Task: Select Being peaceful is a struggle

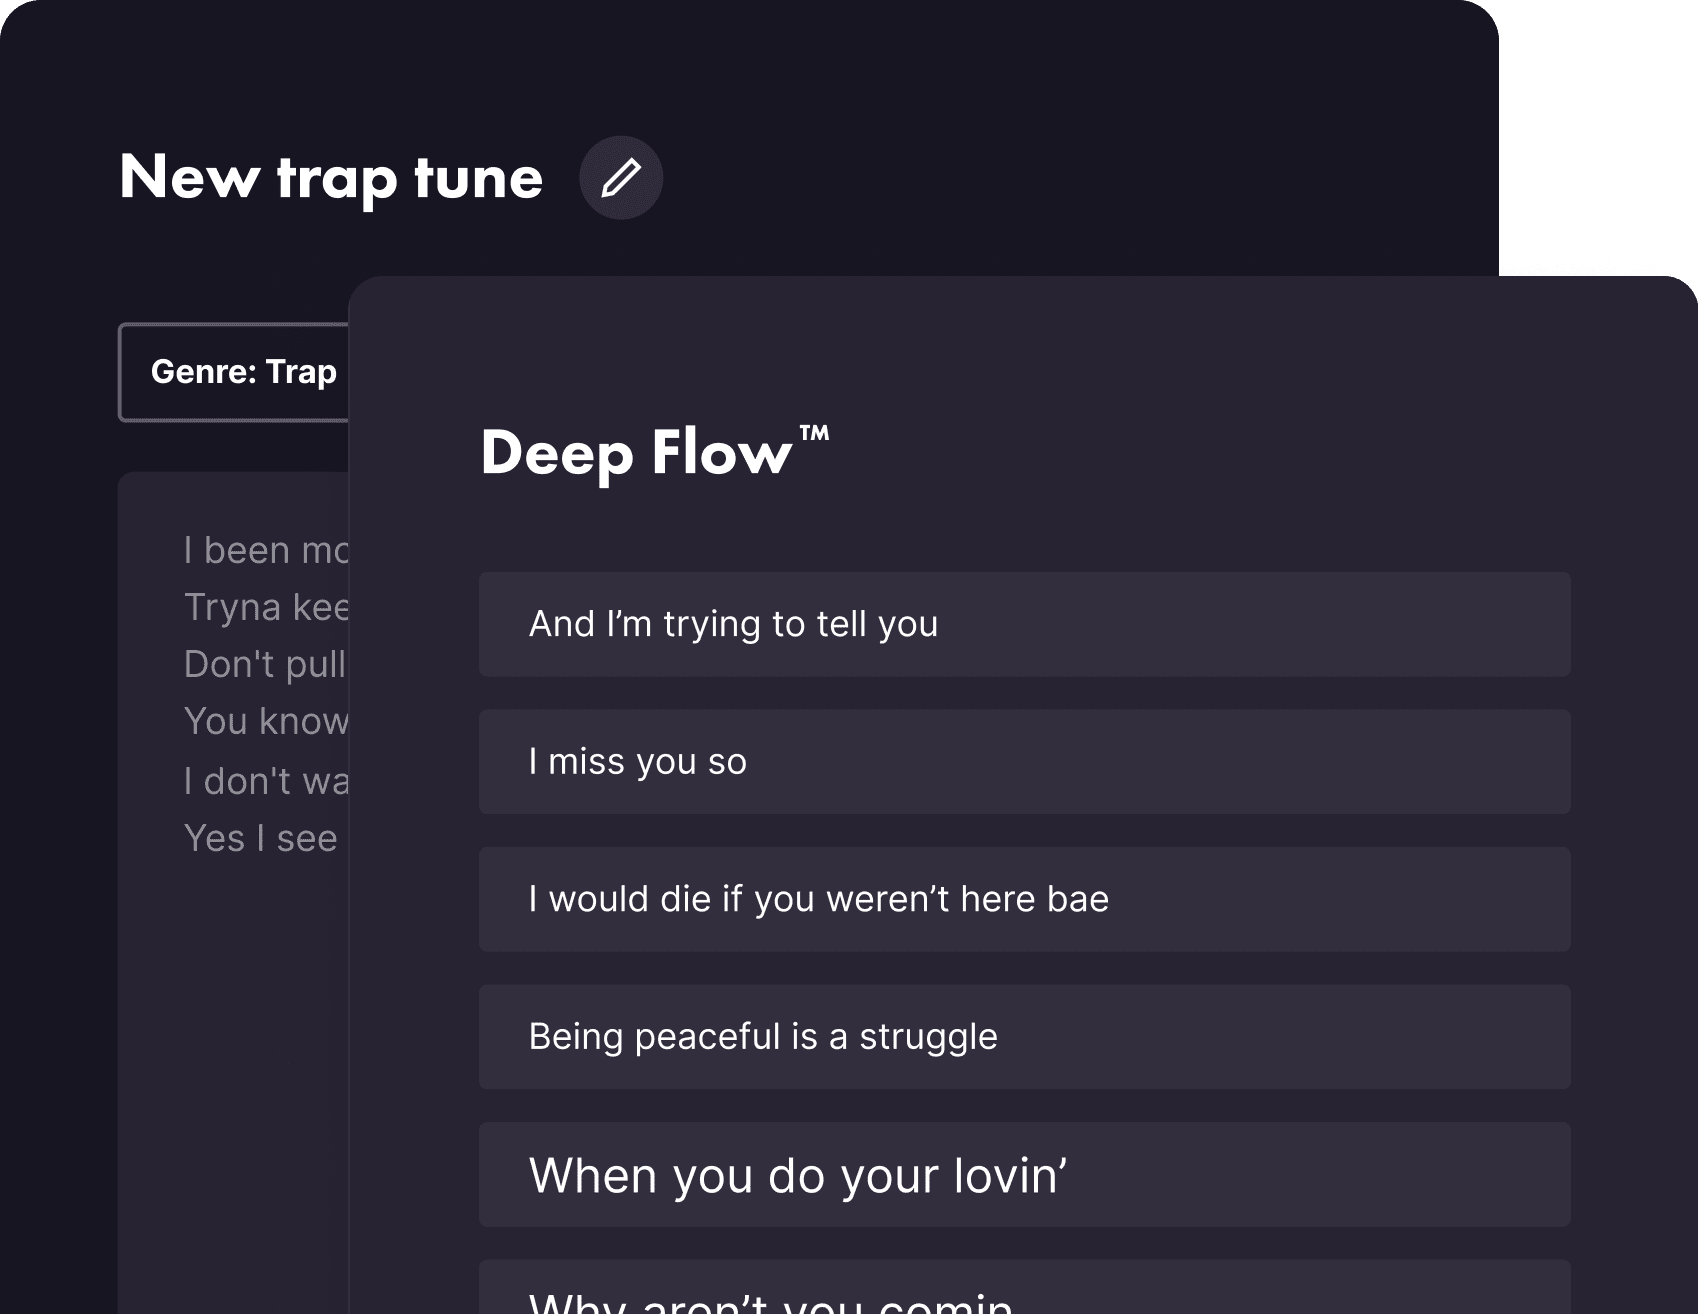Action: (x=1023, y=1037)
